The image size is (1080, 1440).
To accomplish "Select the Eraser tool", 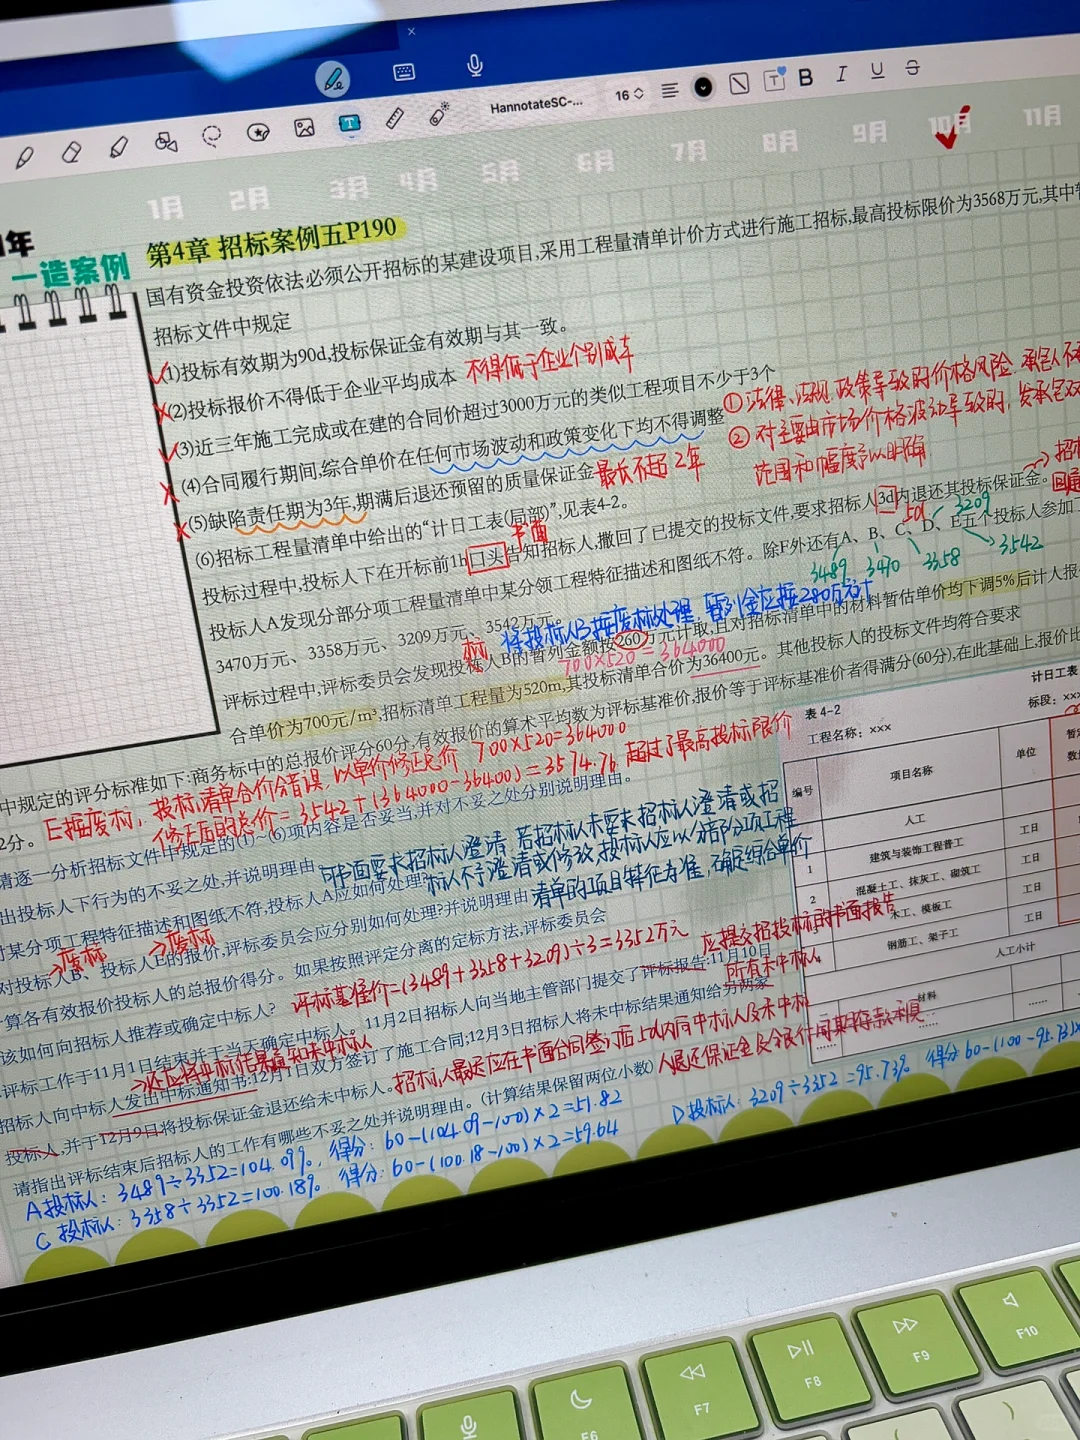I will [70, 150].
